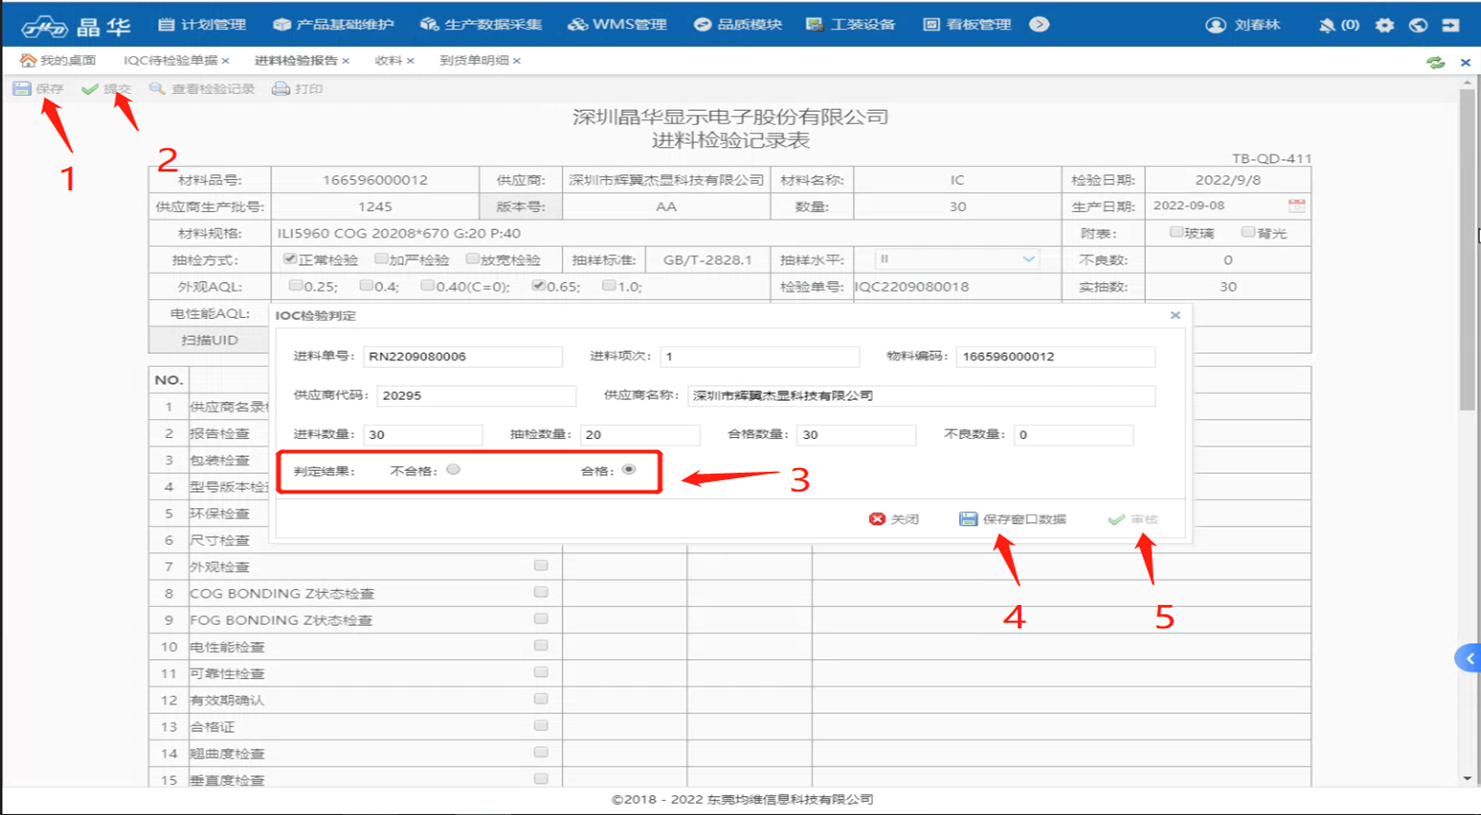Click the print icon in the toolbar
Screen dimensions: 1481x815
point(281,89)
